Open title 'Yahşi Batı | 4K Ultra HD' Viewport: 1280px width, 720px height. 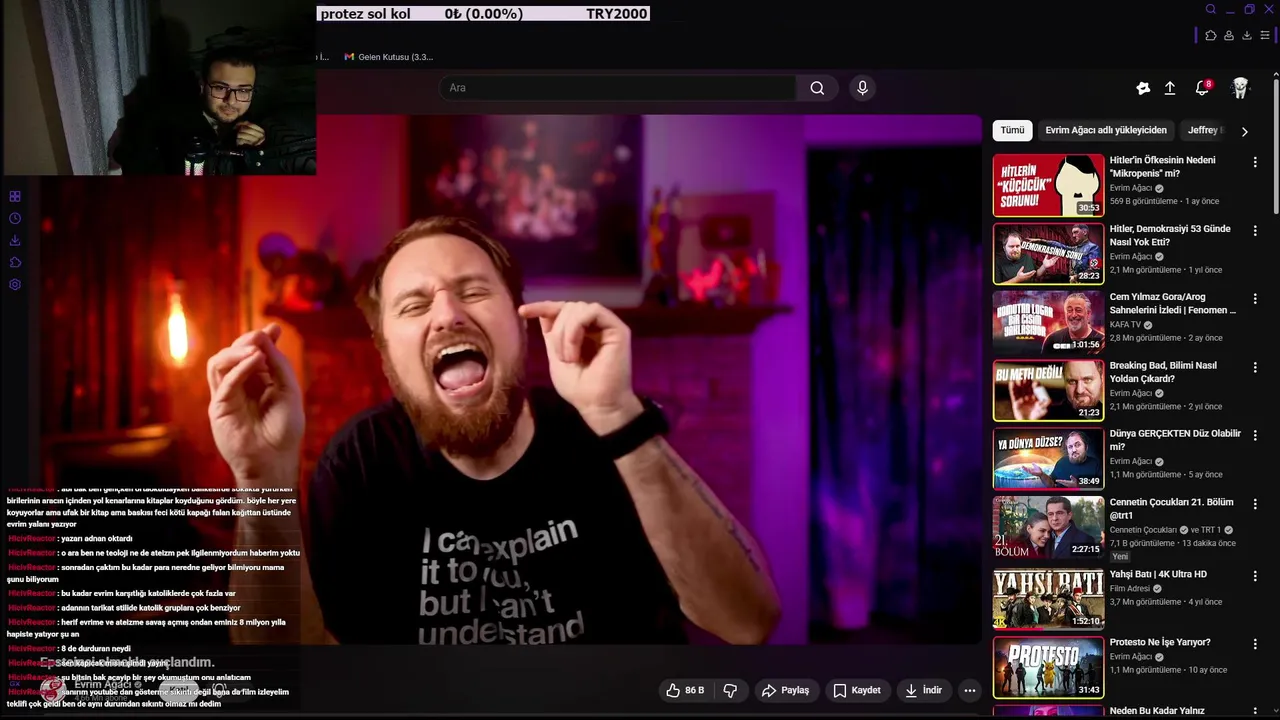pyautogui.click(x=1158, y=574)
